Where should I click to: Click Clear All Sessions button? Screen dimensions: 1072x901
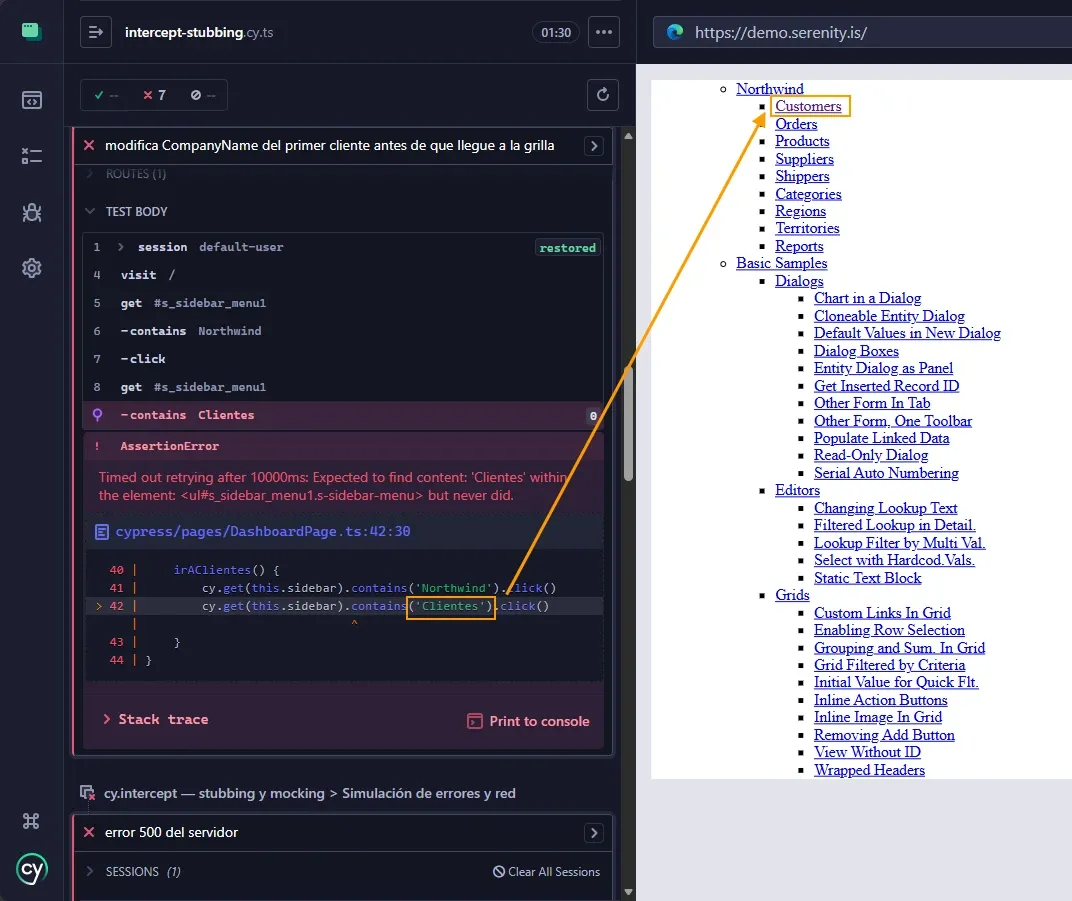[546, 872]
